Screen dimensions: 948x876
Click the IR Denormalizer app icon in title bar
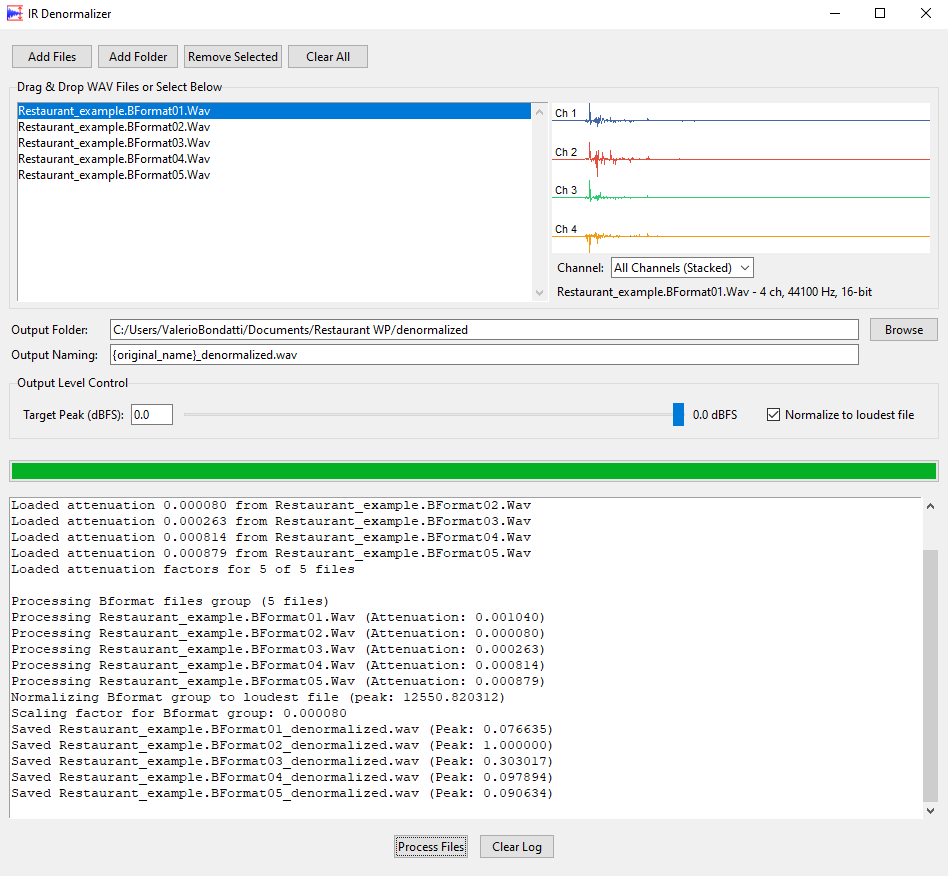click(x=15, y=14)
